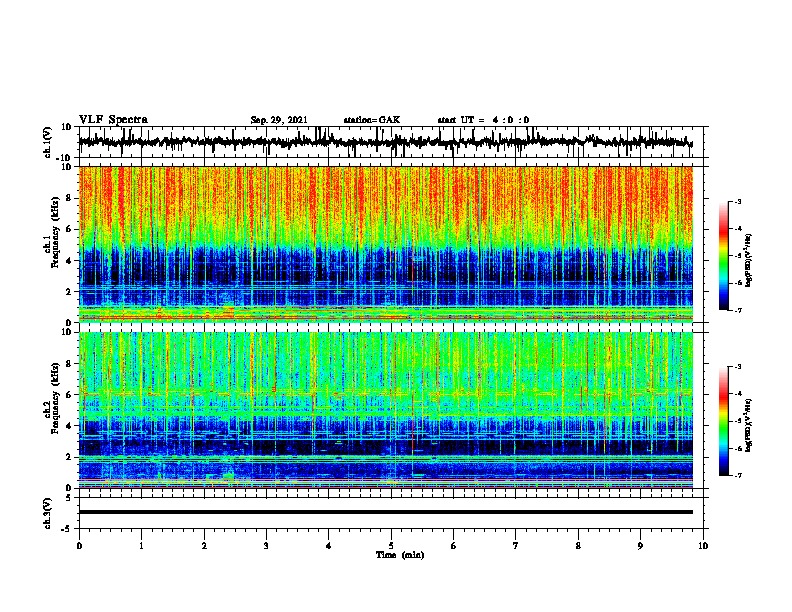
Task: Click the "ch.1(V)" waveform axis label
Action: click(48, 142)
